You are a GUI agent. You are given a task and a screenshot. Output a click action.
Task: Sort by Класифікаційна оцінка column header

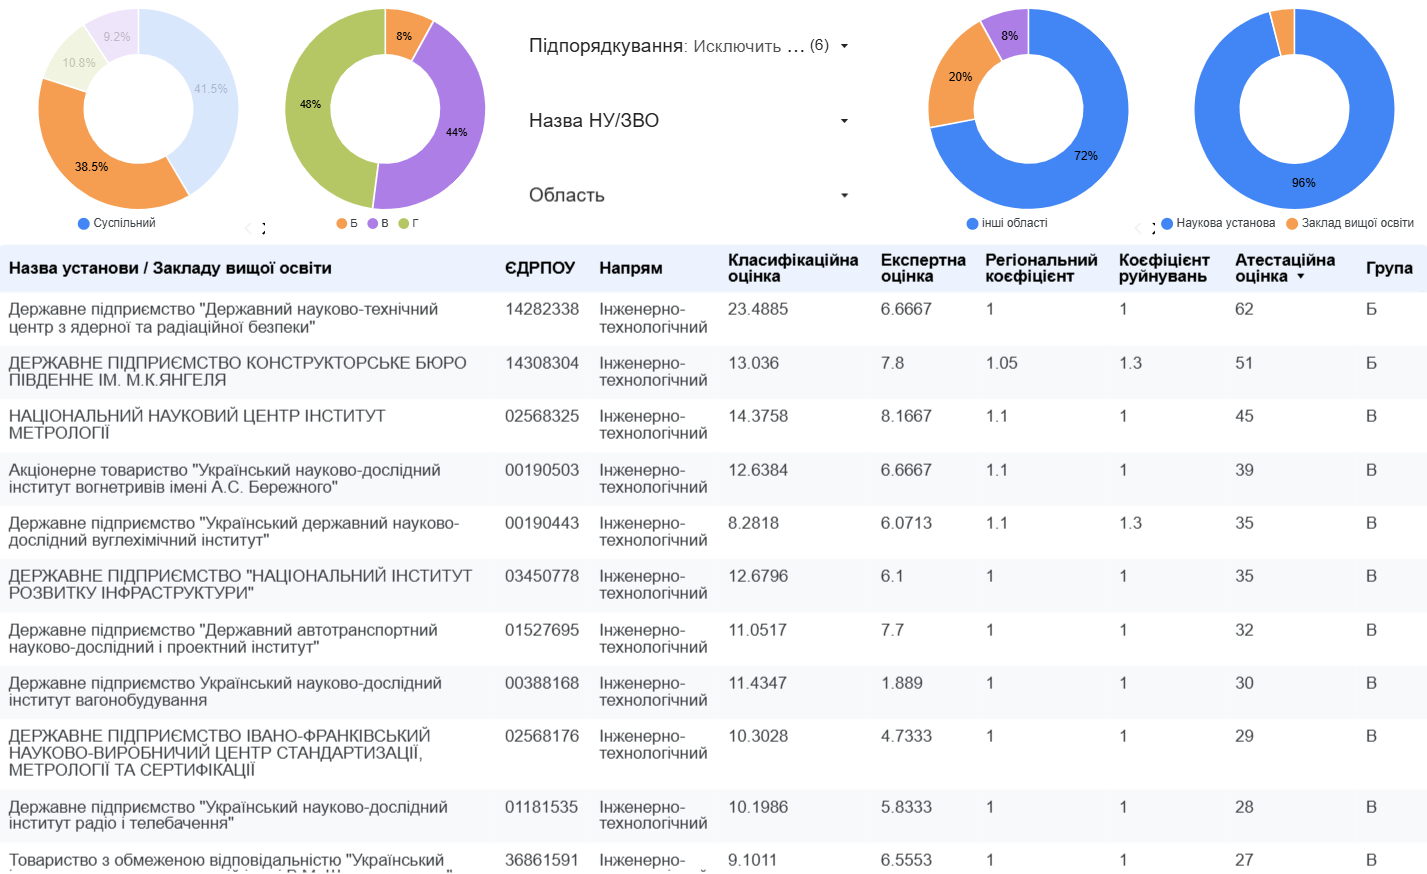792,268
